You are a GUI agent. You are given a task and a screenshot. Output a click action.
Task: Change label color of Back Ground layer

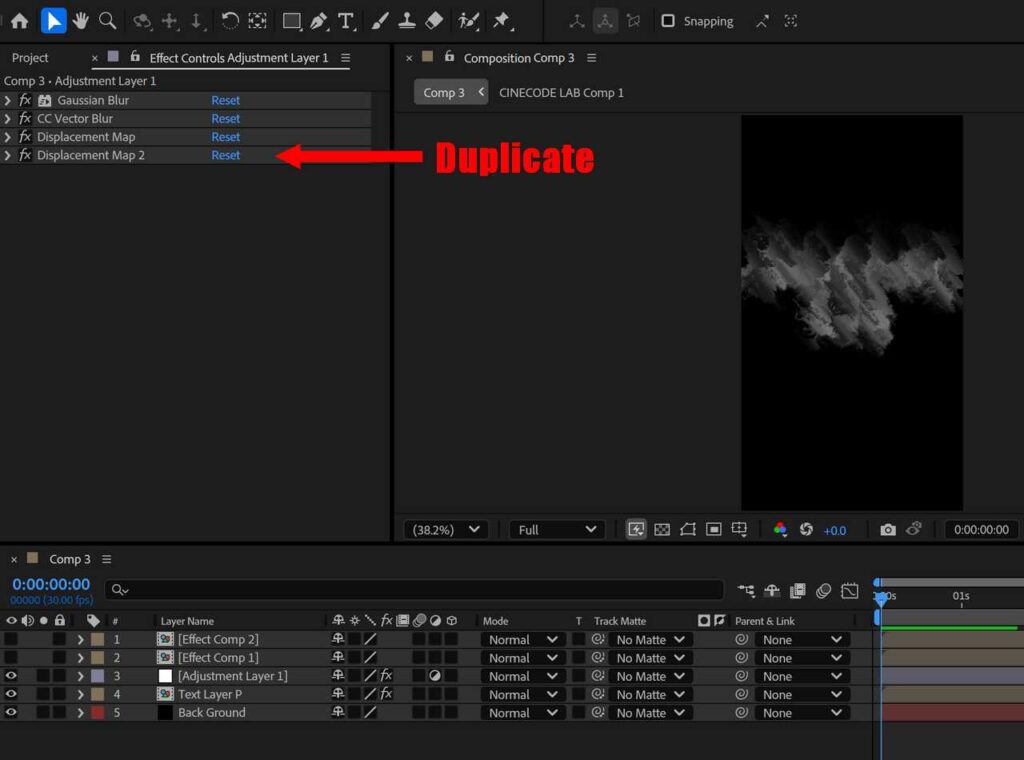pos(97,712)
